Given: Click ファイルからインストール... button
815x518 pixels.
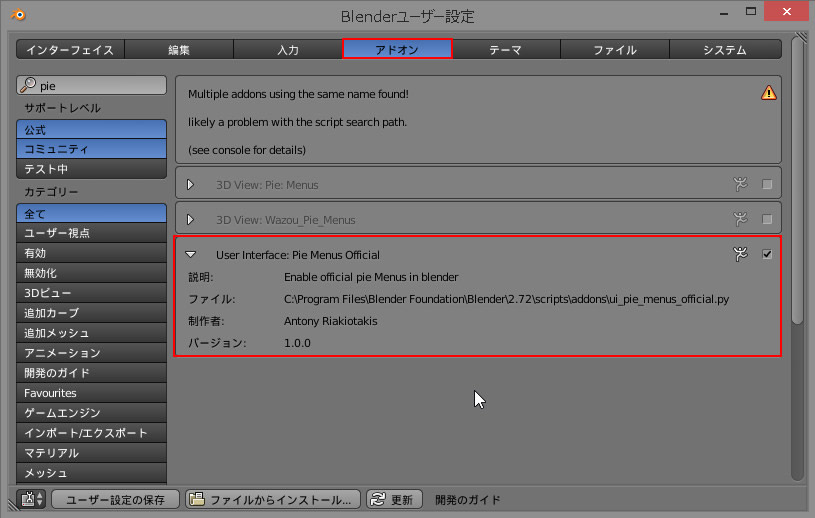Looking at the screenshot, I should [273, 499].
